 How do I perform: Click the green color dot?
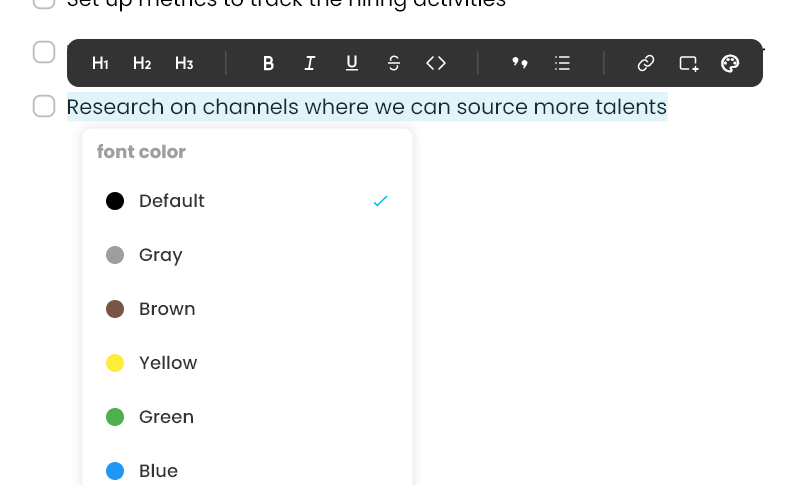115,417
